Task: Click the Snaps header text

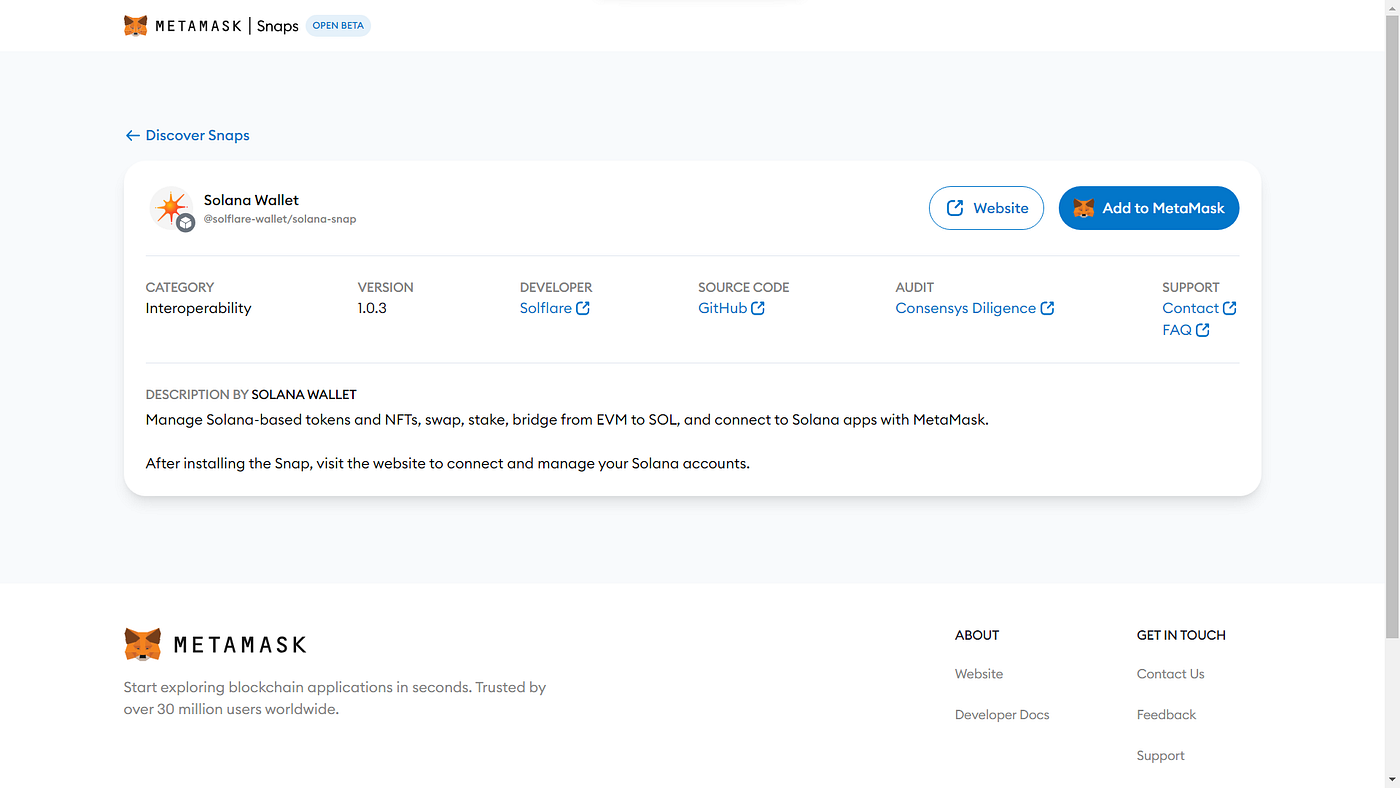Action: pyautogui.click(x=277, y=26)
